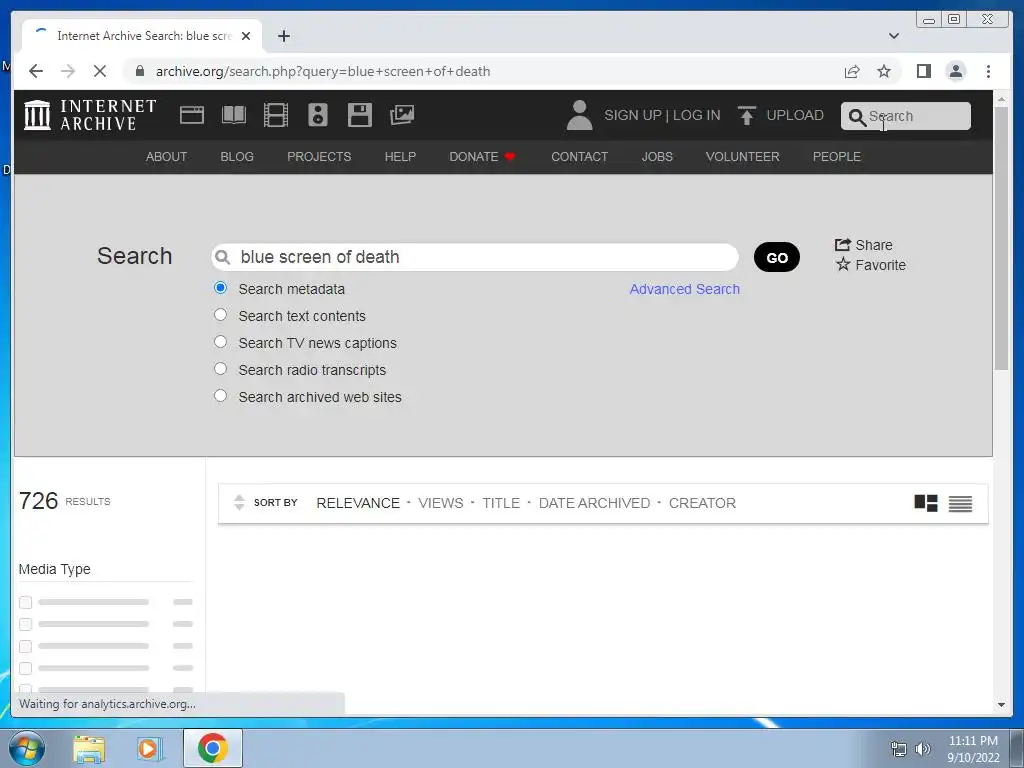Open the HELP menu item

pyautogui.click(x=400, y=157)
